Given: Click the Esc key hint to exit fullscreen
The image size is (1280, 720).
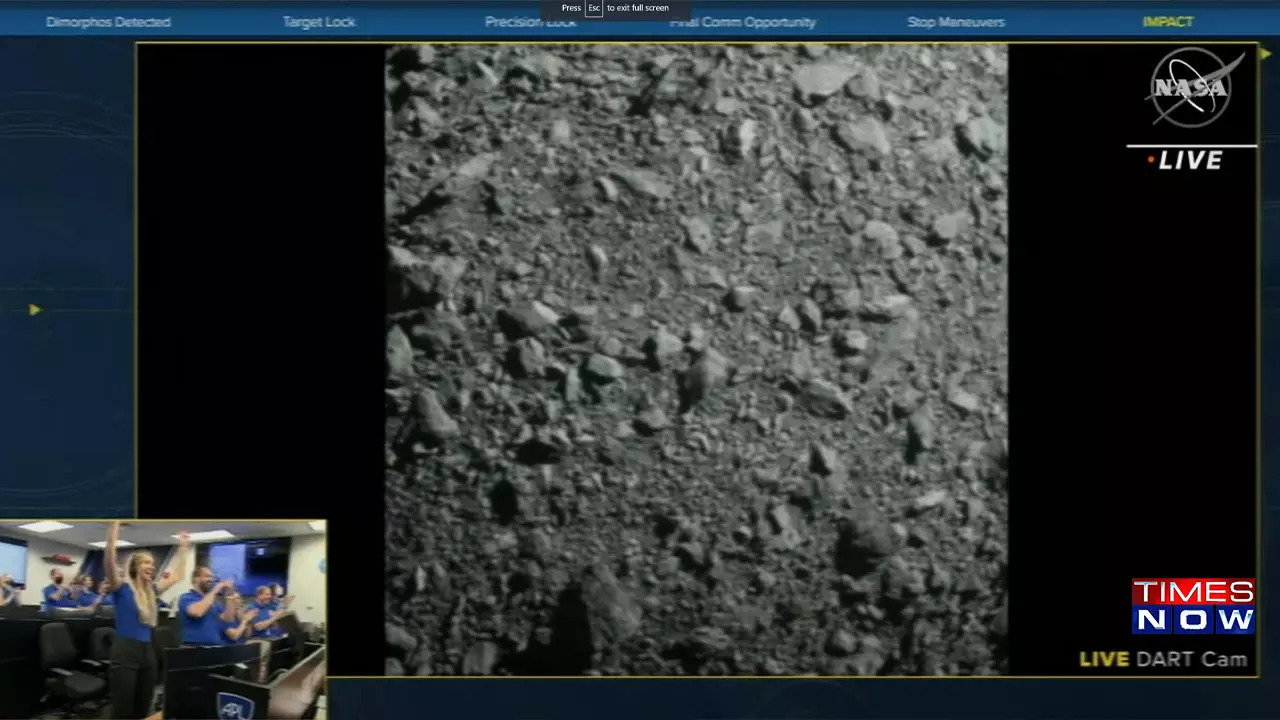Looking at the screenshot, I should (x=594, y=7).
